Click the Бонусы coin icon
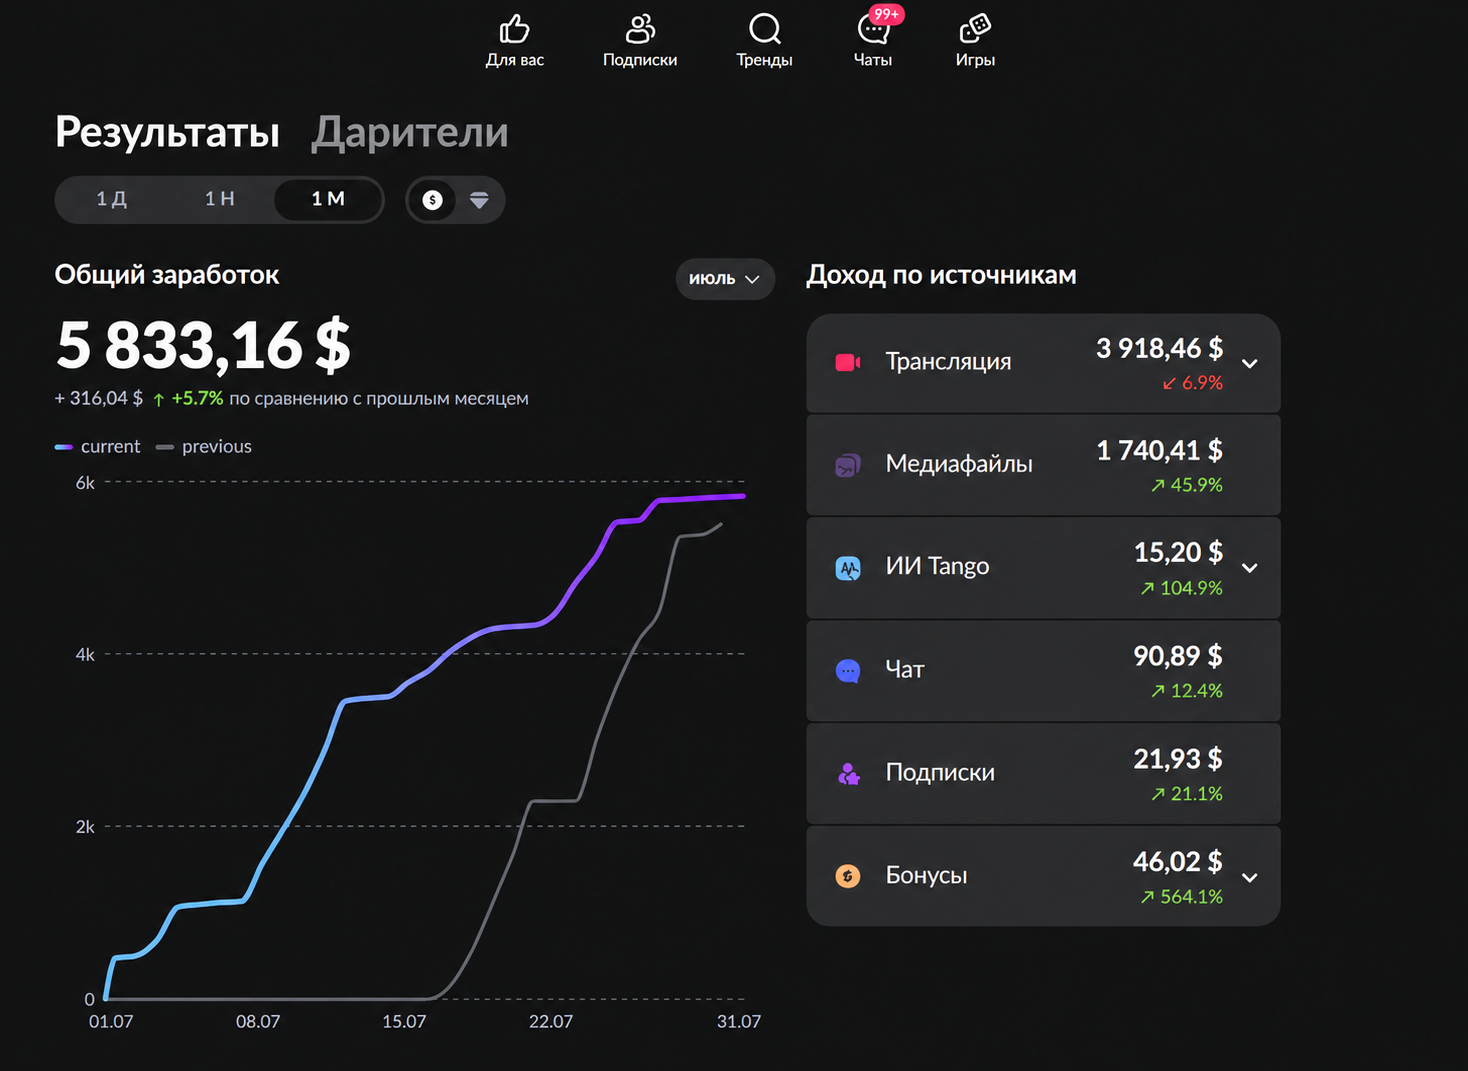1468x1071 pixels. pos(848,877)
